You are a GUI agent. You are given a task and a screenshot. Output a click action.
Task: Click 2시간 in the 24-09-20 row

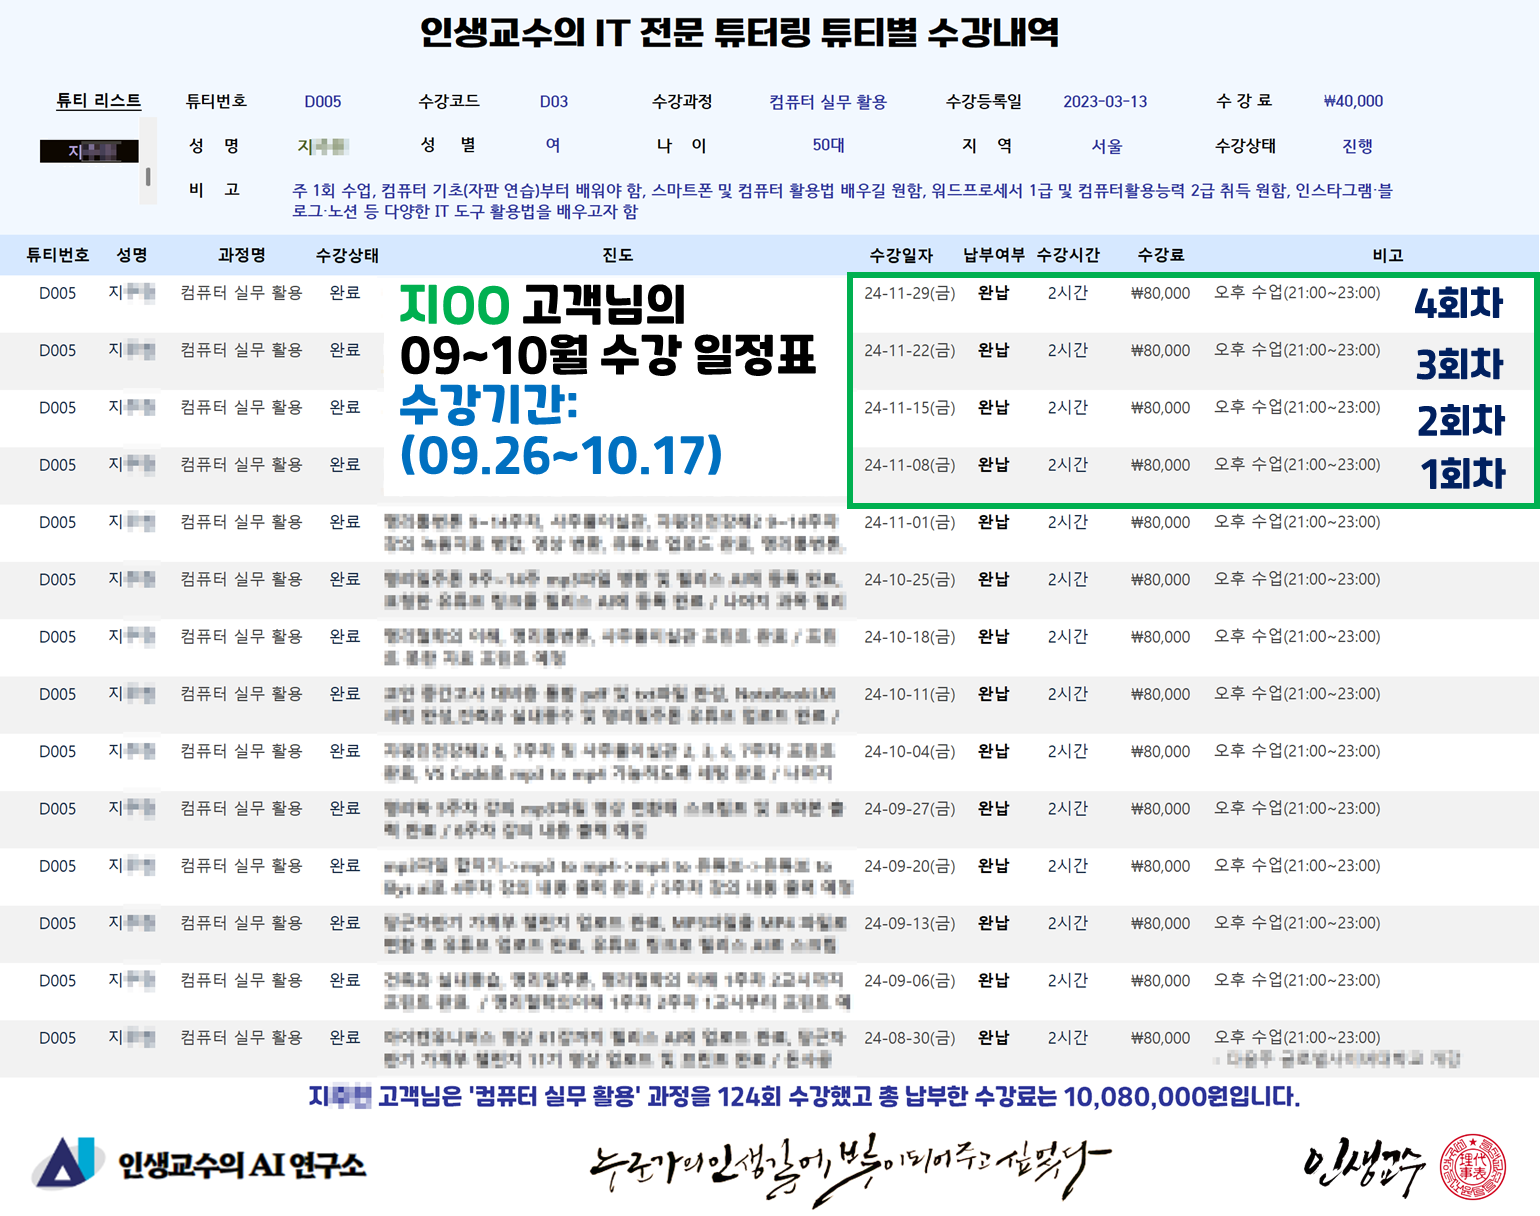[x=1067, y=866]
